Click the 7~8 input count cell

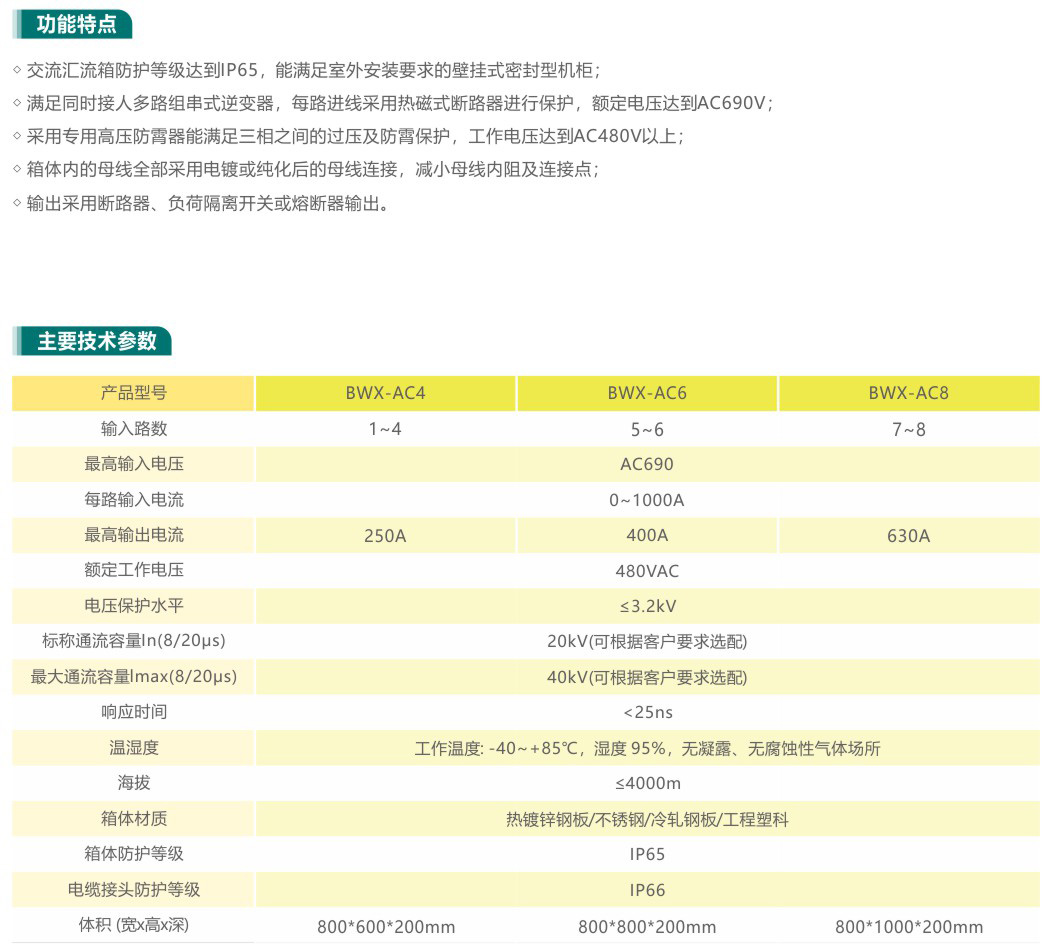909,429
